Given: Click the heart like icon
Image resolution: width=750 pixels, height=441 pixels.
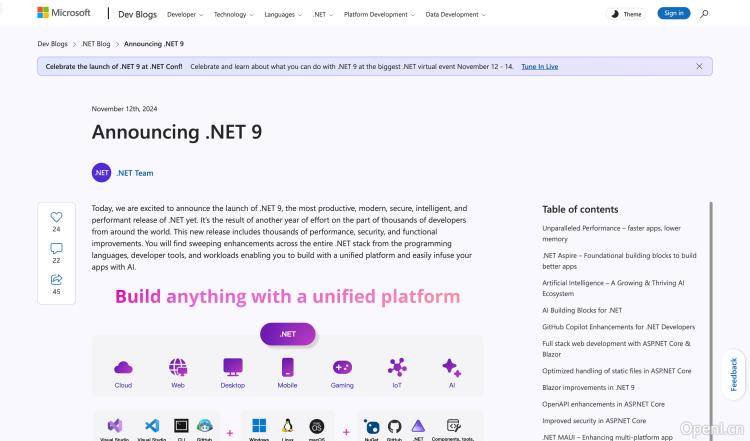Looking at the screenshot, I should coord(56,217).
